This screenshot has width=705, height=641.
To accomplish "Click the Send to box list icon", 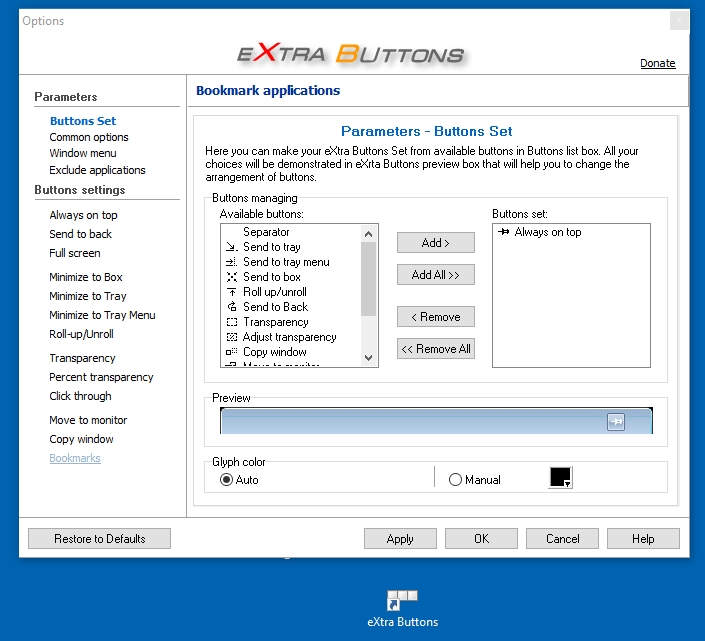I will click(x=231, y=277).
